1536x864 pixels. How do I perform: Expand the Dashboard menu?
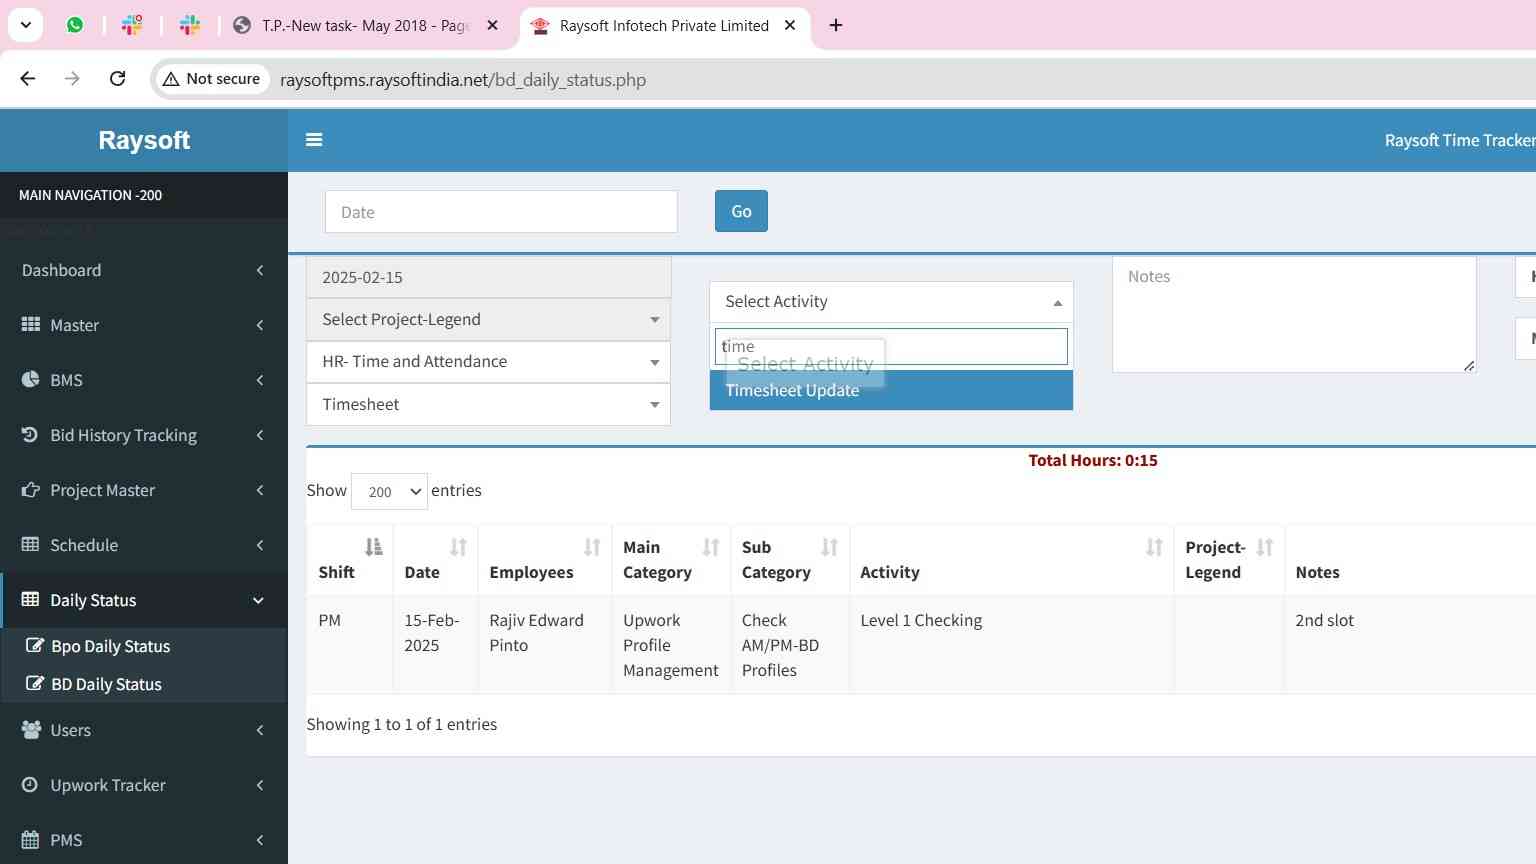pyautogui.click(x=144, y=270)
